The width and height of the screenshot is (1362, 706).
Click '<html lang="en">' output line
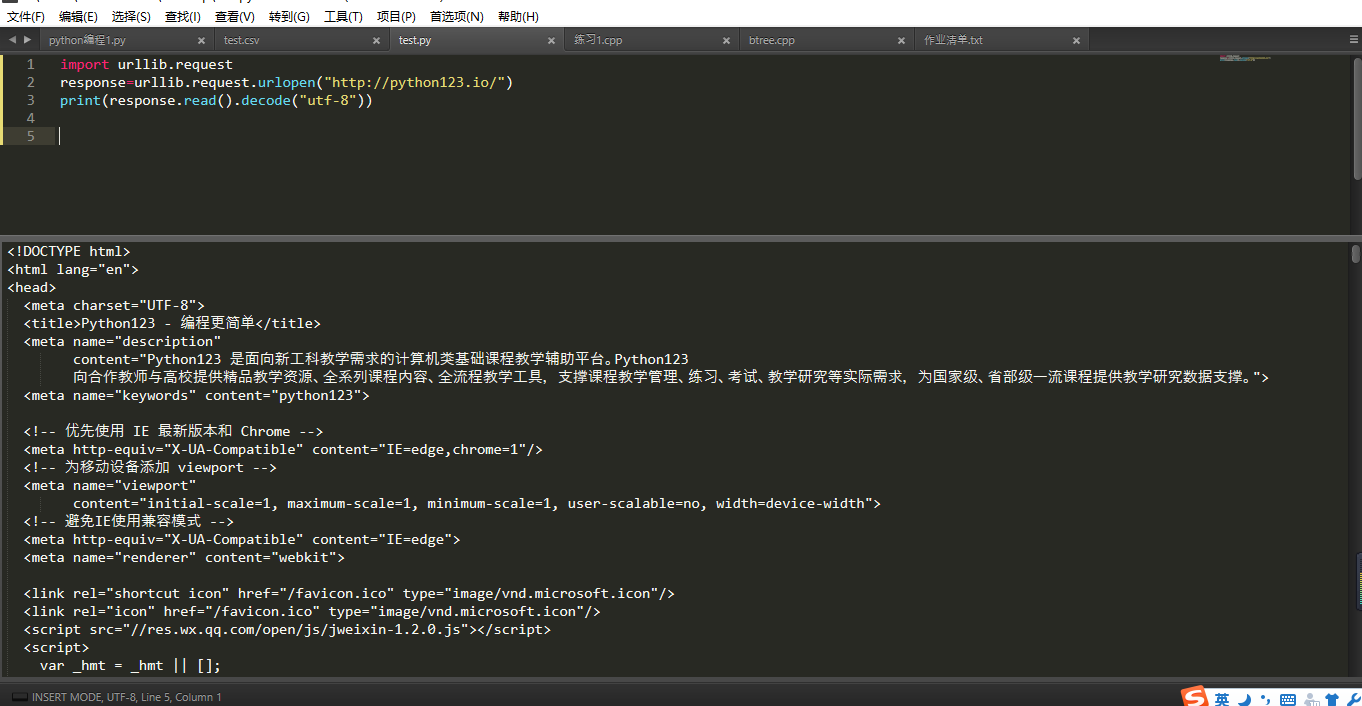pyautogui.click(x=73, y=269)
